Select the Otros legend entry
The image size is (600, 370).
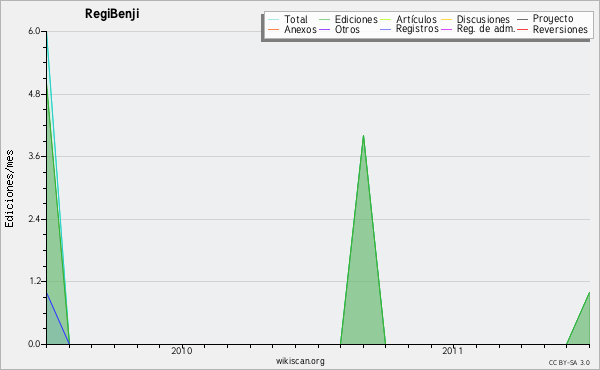tap(347, 29)
